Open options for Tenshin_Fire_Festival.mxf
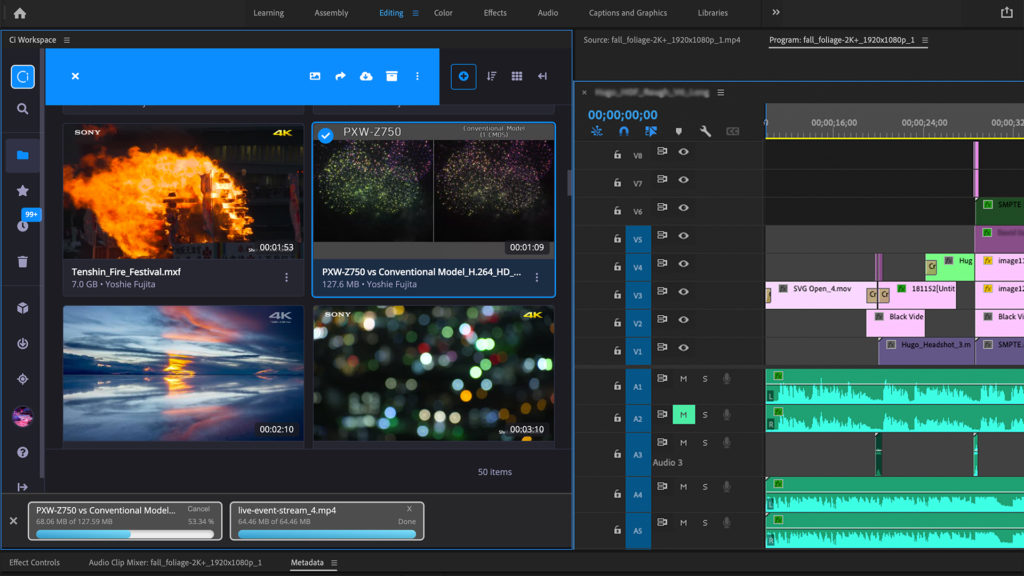The image size is (1024, 576). 286,278
